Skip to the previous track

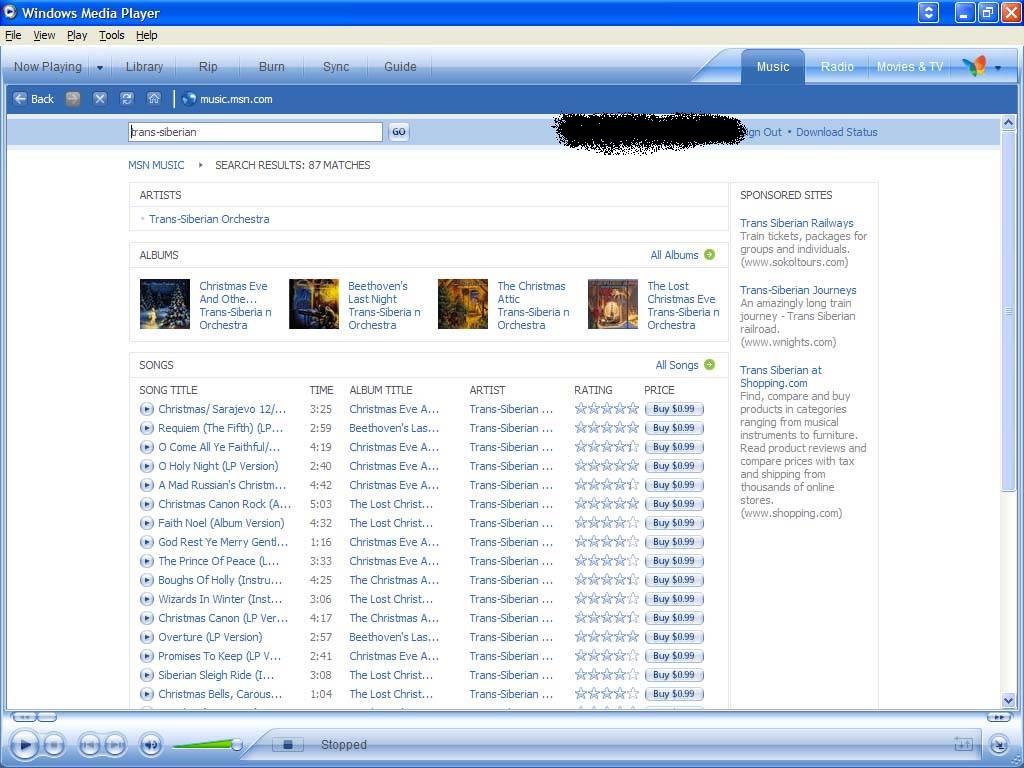(89, 744)
